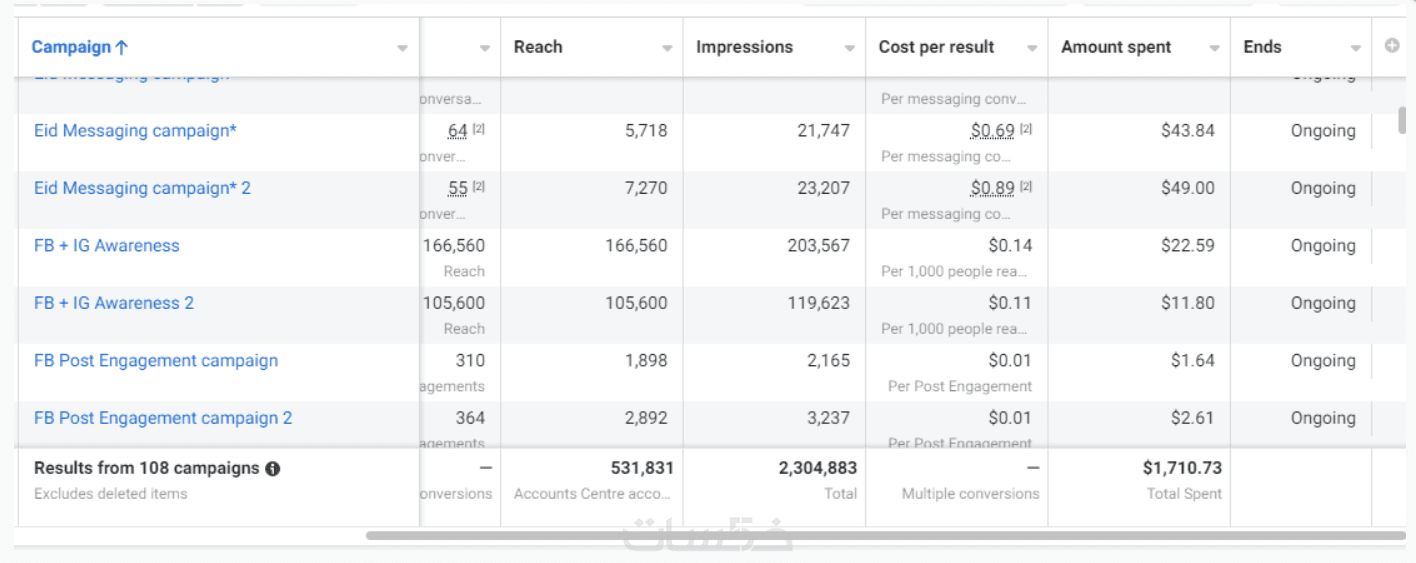Open the Reach column dropdown menu
The width and height of the screenshot is (1416, 563).
(667, 48)
